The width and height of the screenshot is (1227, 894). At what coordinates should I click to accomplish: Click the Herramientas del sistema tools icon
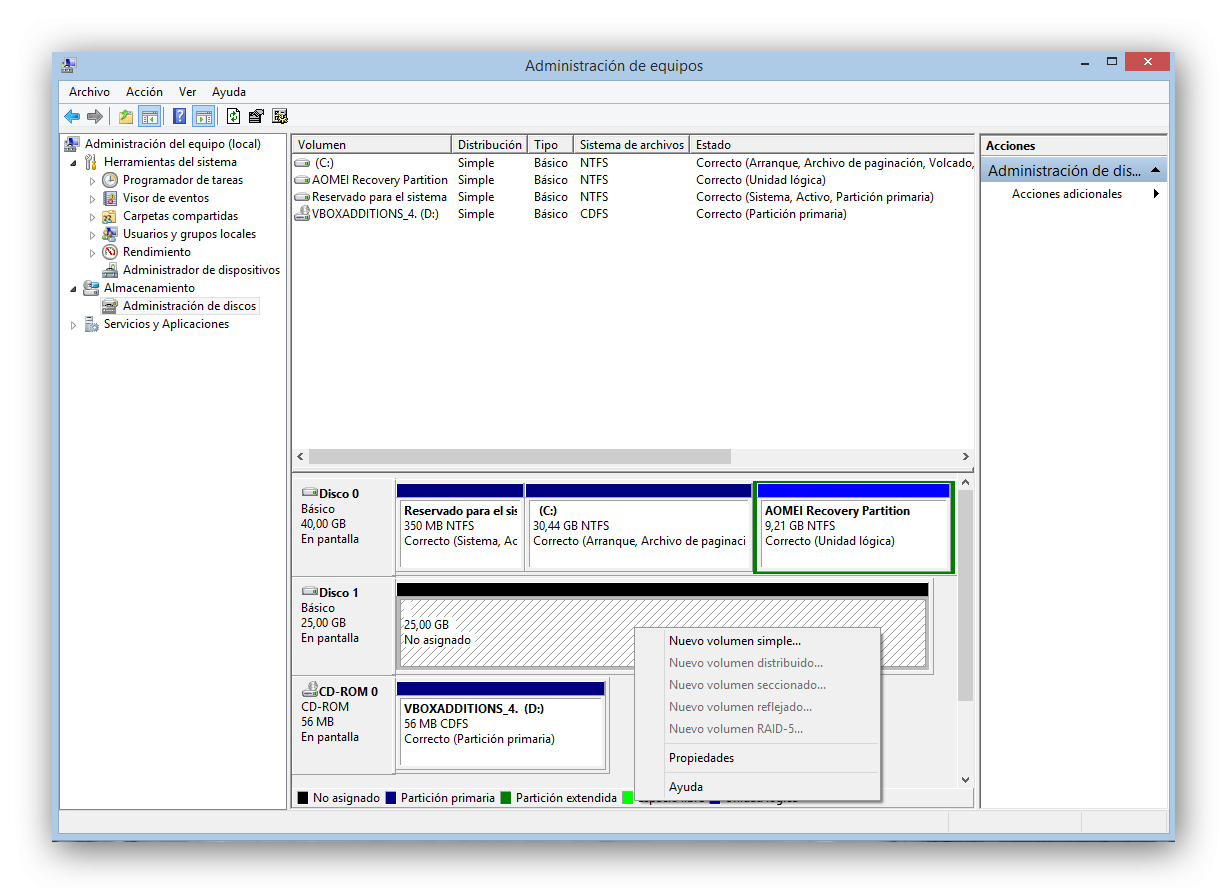pos(91,162)
